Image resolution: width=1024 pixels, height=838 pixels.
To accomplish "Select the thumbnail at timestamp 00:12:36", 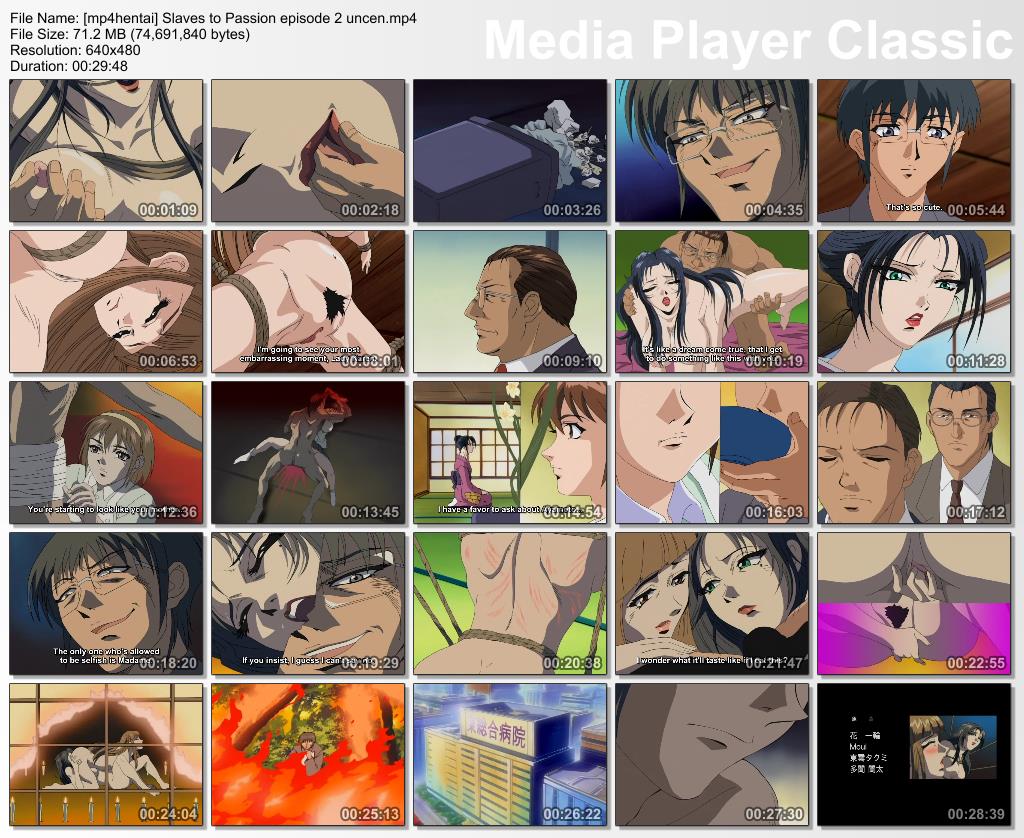I will tap(106, 453).
